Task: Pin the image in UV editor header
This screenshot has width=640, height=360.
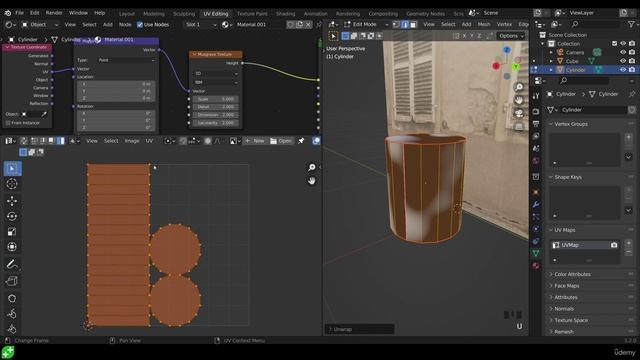Action: [301, 141]
